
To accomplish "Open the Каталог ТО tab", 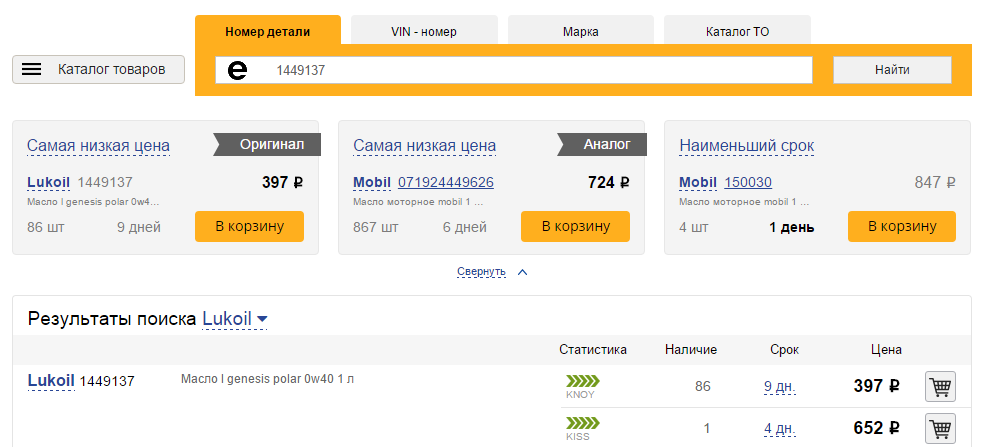I will click(738, 31).
